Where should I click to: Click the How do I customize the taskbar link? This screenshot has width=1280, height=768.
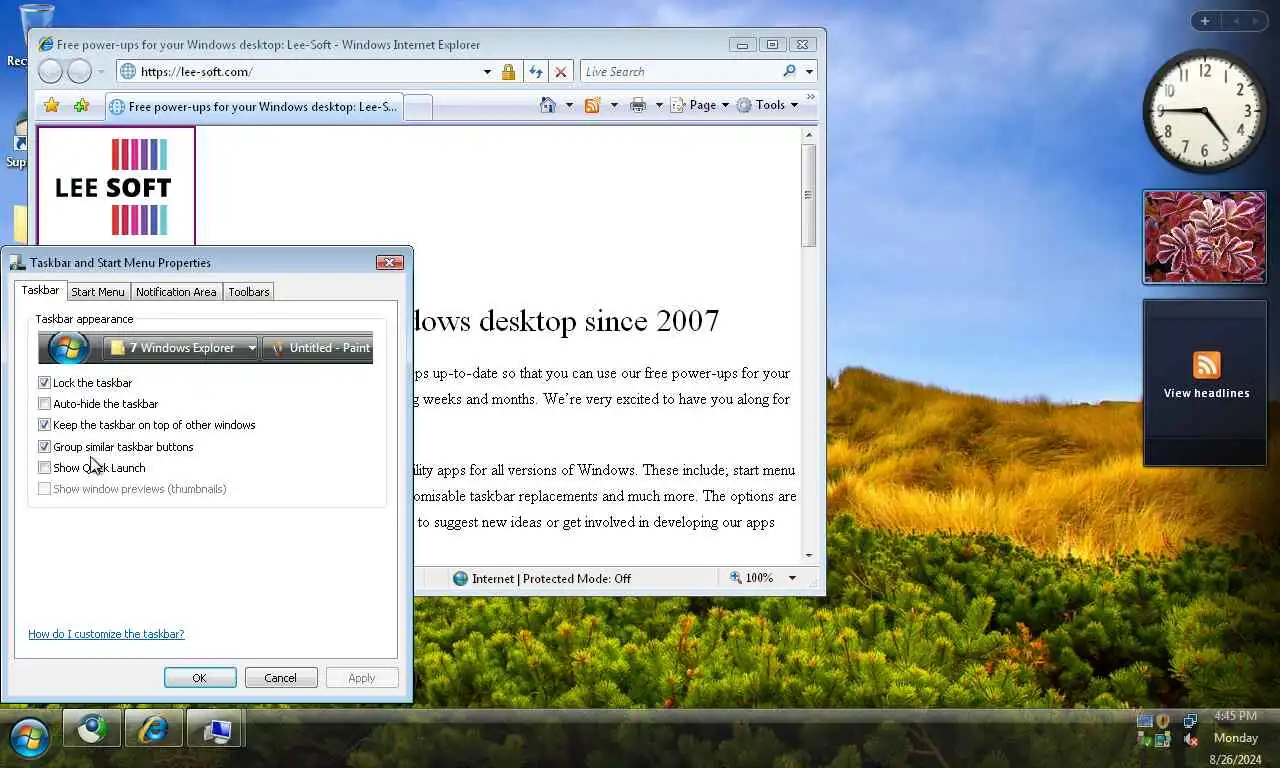[106, 634]
